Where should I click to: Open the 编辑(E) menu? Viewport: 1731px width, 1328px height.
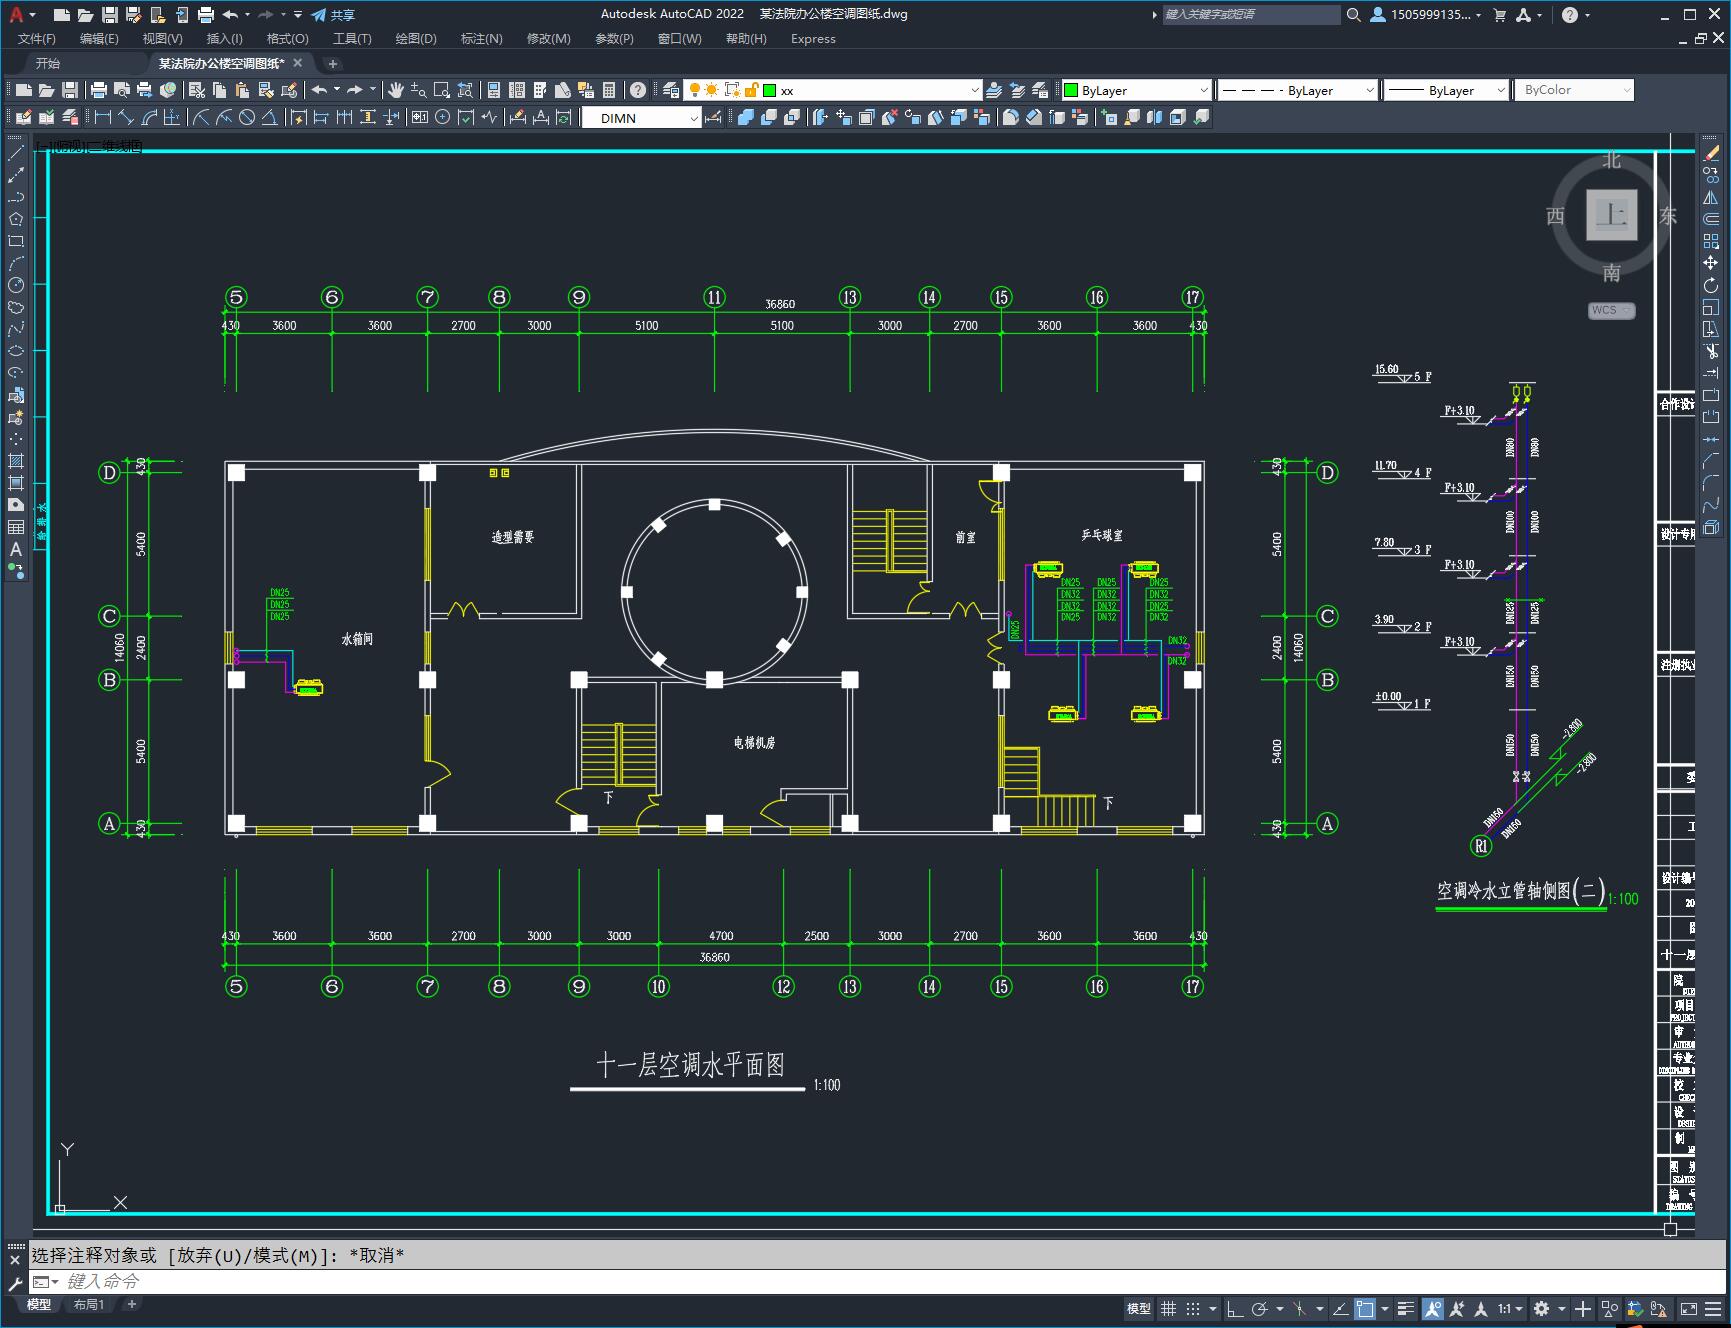tap(99, 39)
